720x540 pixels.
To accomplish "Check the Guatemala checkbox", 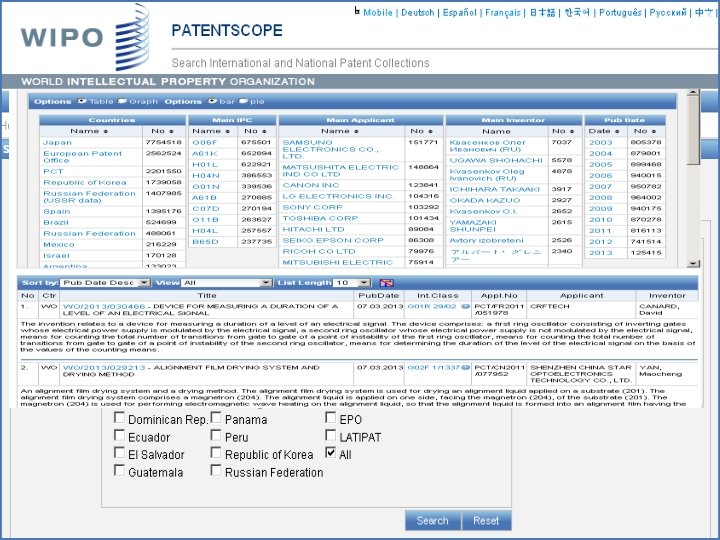I will pos(119,471).
